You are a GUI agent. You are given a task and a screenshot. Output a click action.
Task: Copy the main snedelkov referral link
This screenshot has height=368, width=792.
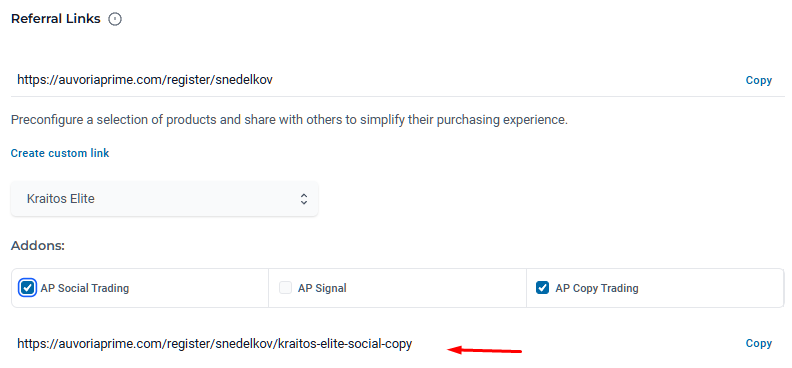click(x=759, y=80)
